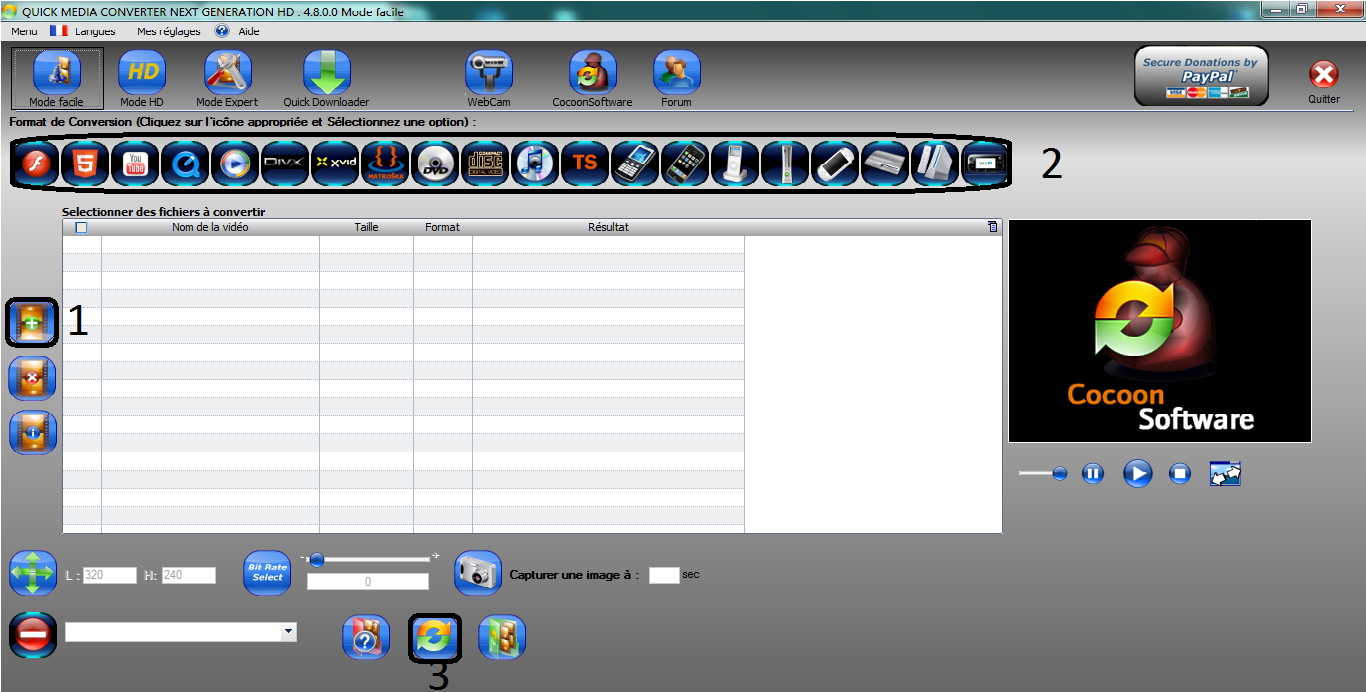Click the Taille column header

[366, 227]
